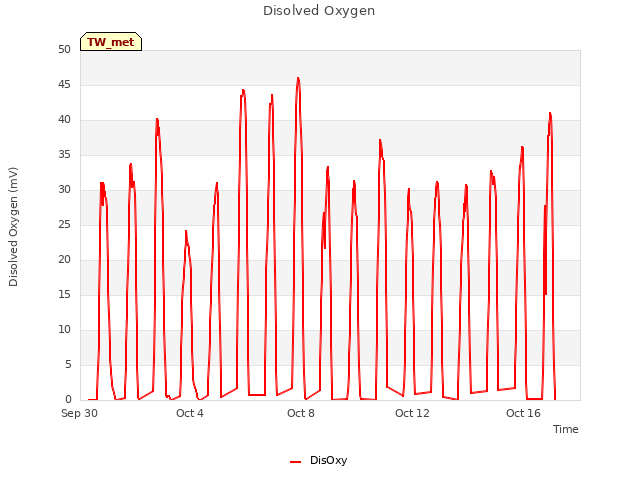Click the 45 y-axis tick label
The image size is (640, 480).
click(64, 85)
